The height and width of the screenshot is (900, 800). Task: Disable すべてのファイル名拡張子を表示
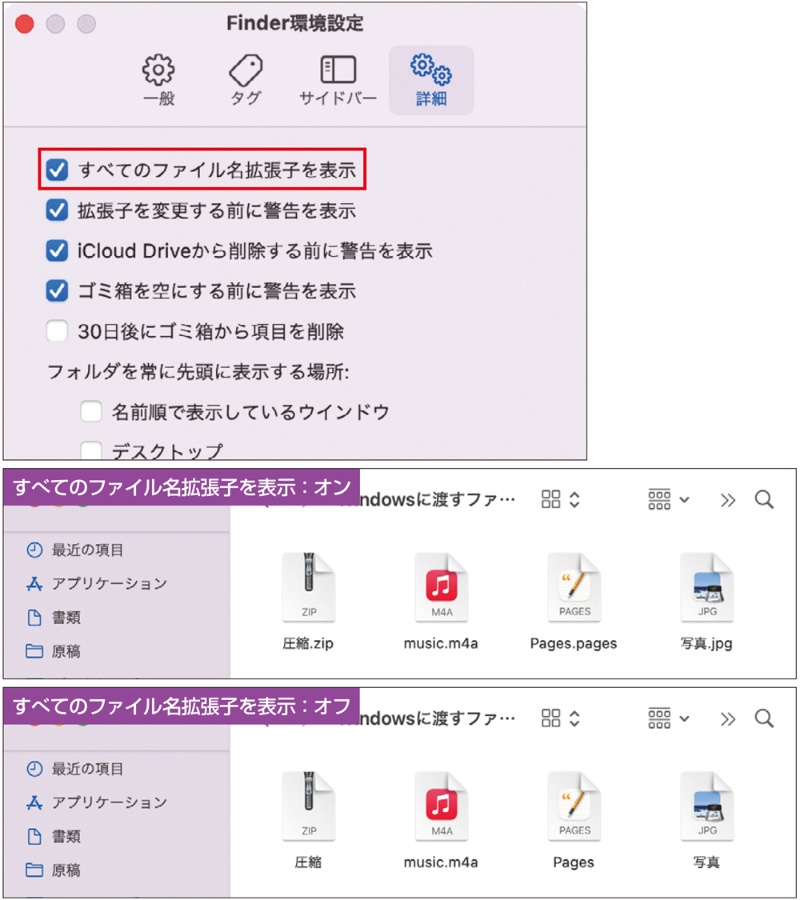point(57,170)
